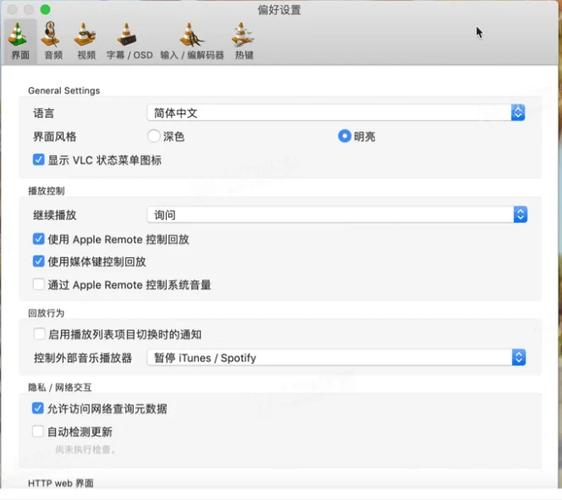This screenshot has width=562, height=500.
Task: Click the 界面 tab label text
Action: tap(20, 55)
